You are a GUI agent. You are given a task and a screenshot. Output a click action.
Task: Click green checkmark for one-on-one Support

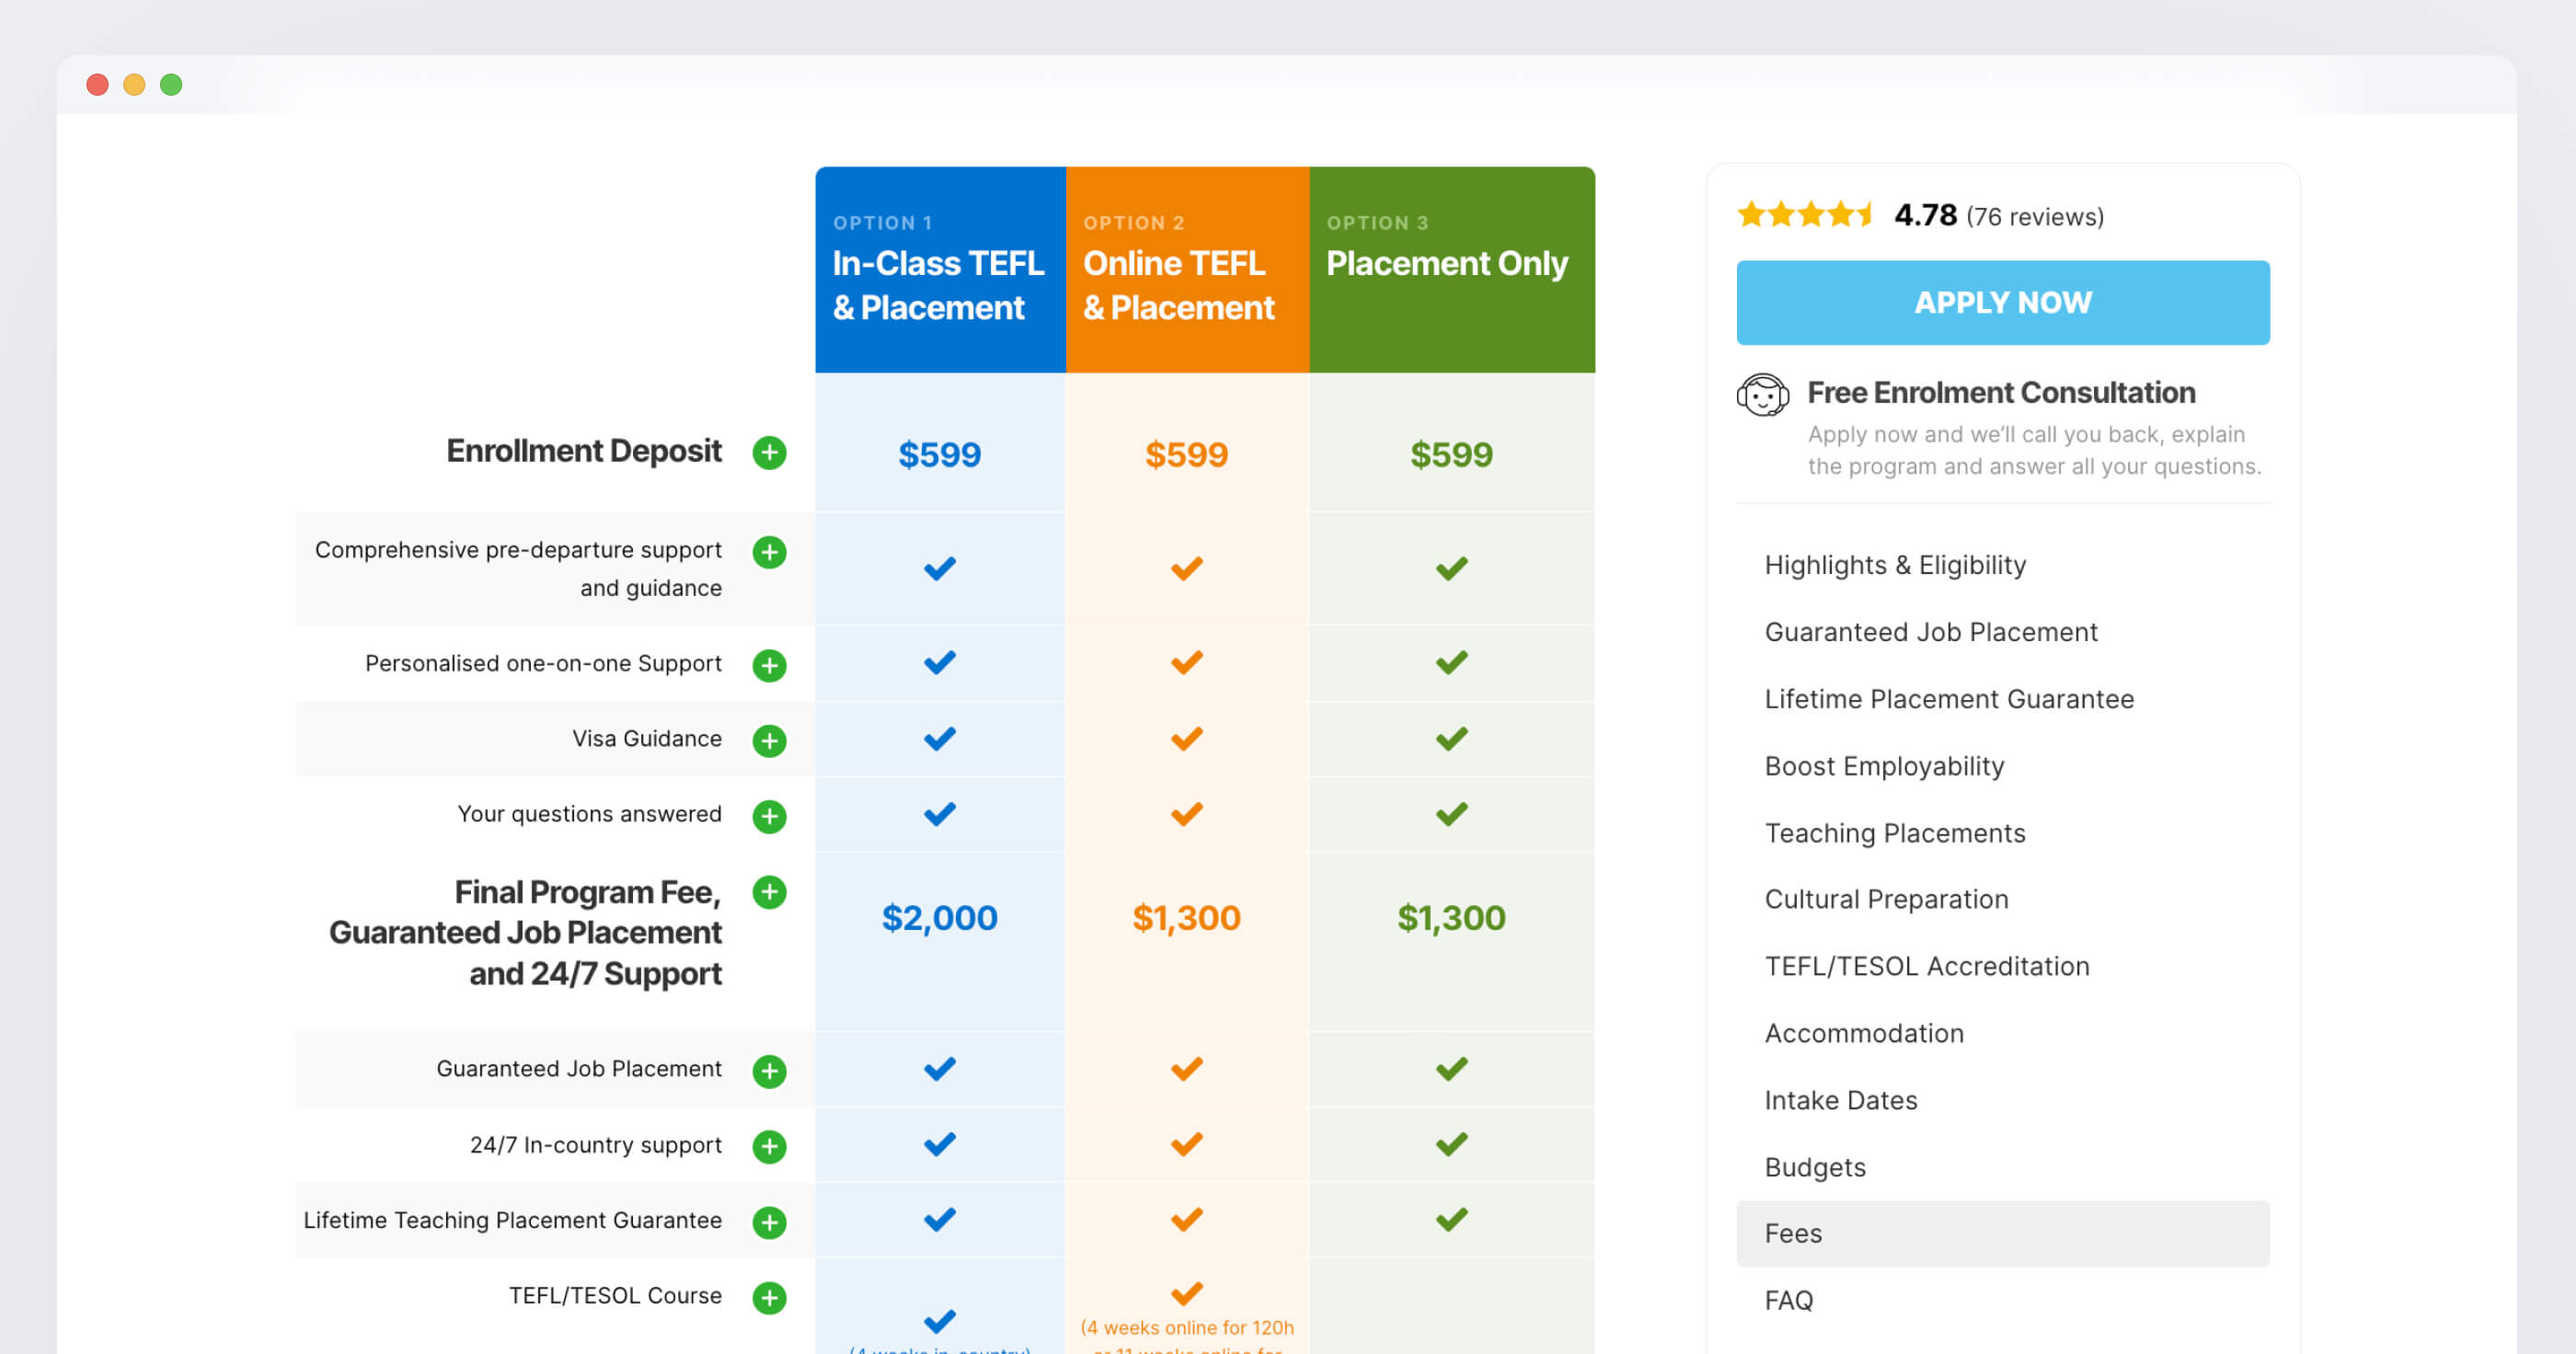pos(1451,663)
